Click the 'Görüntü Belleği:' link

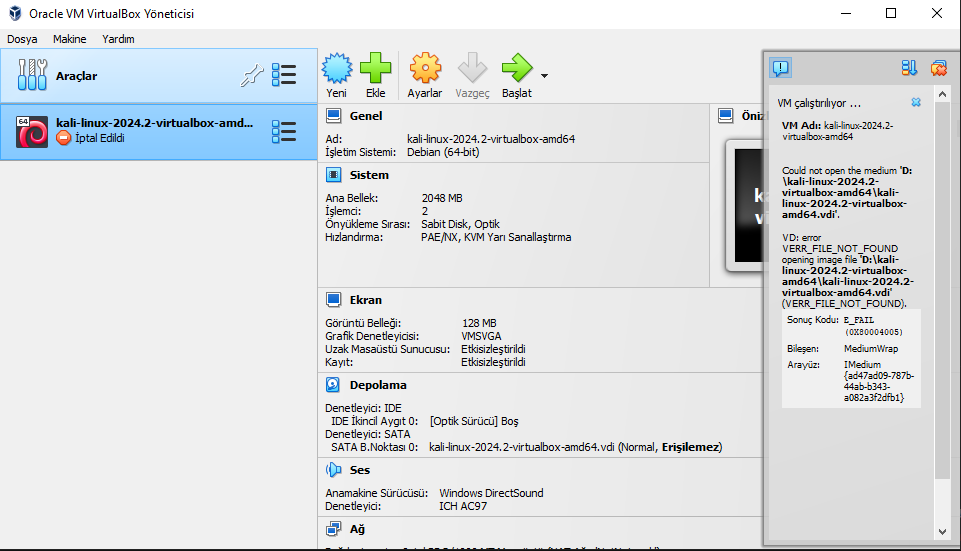click(363, 323)
